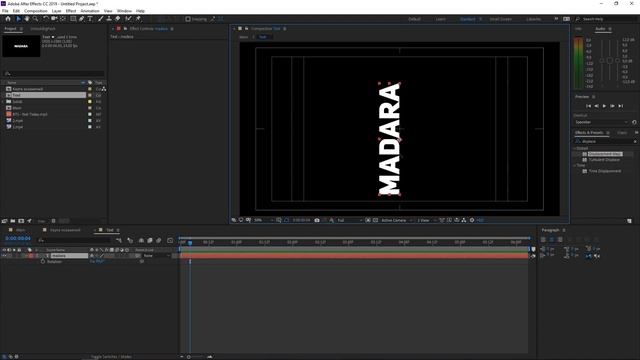640x360 pixels.
Task: Click the timeline zoom slider at bottom
Action: (x=189, y=357)
